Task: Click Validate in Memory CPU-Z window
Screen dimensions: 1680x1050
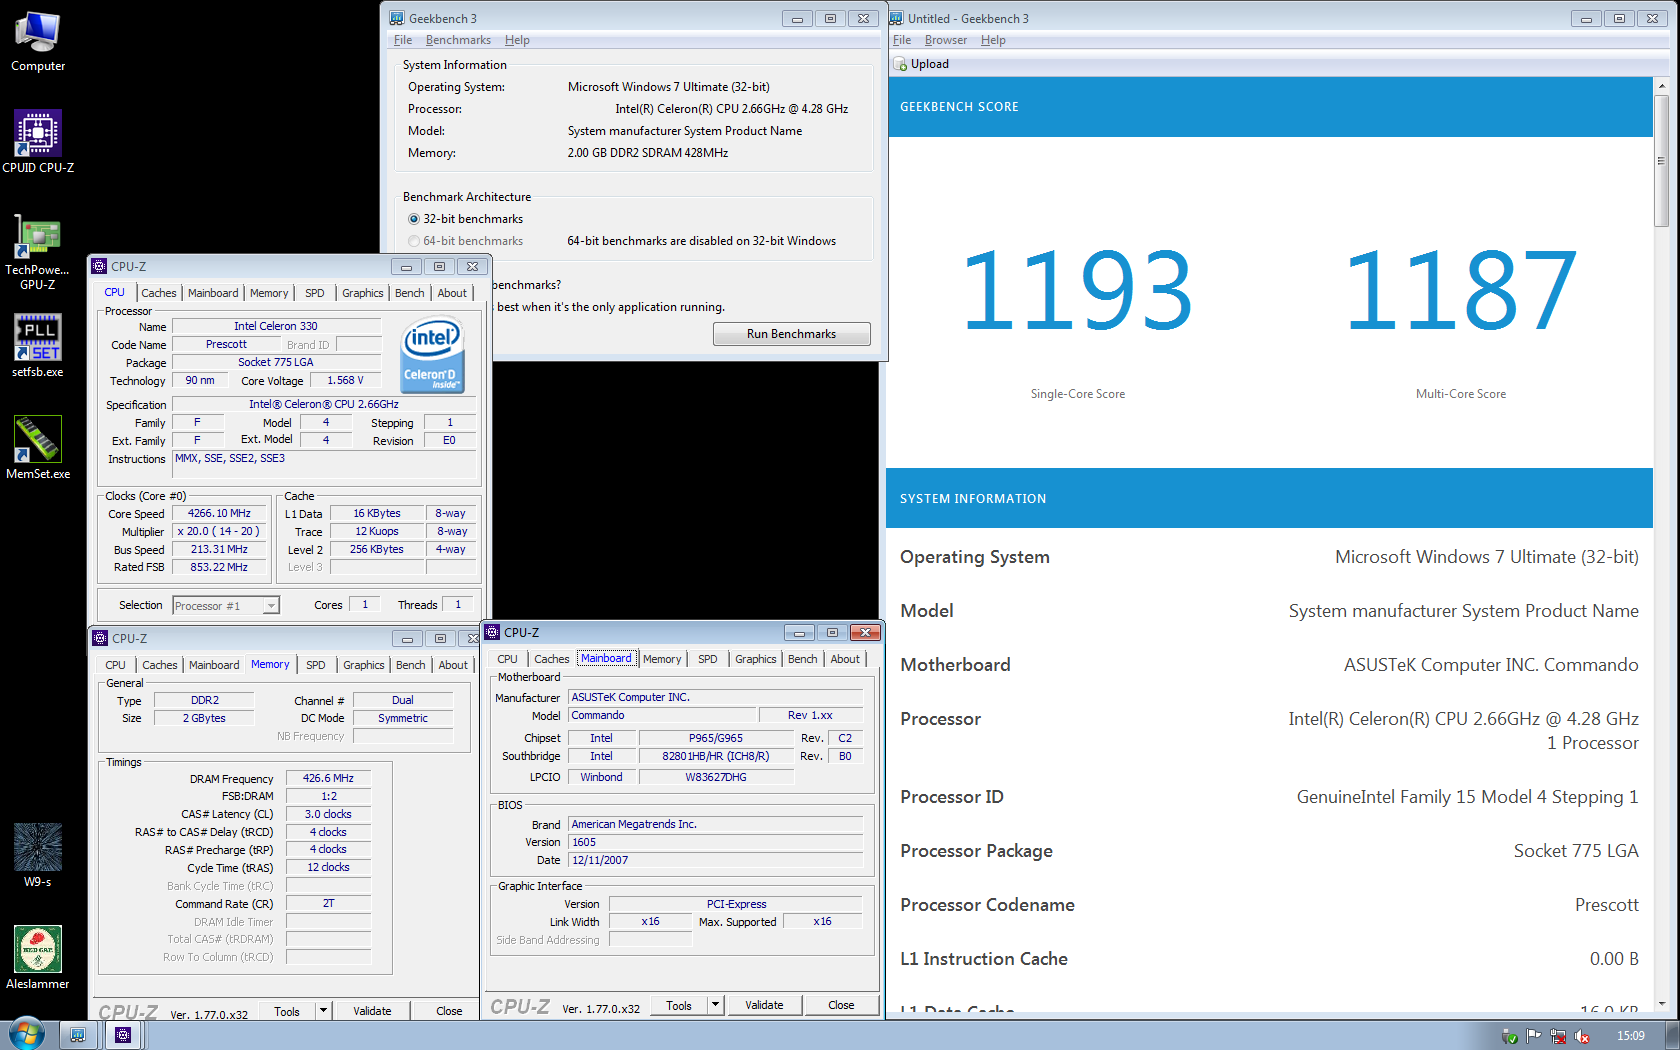Action: click(x=372, y=1011)
